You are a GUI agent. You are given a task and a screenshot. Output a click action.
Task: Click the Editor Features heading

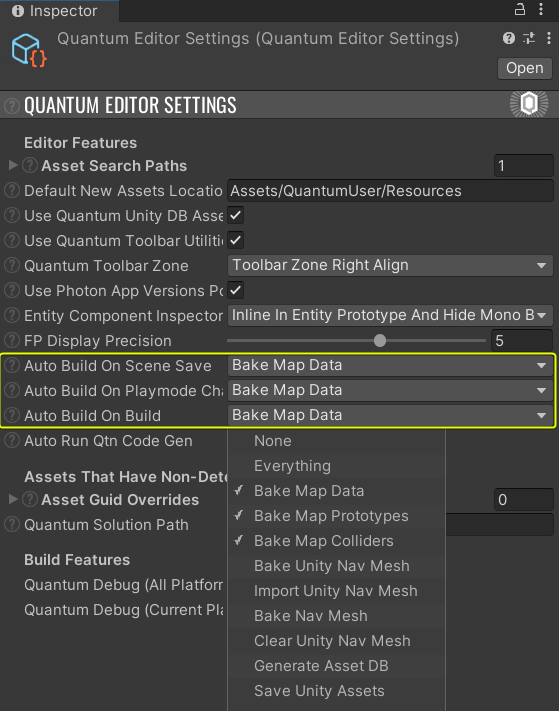tap(80, 143)
